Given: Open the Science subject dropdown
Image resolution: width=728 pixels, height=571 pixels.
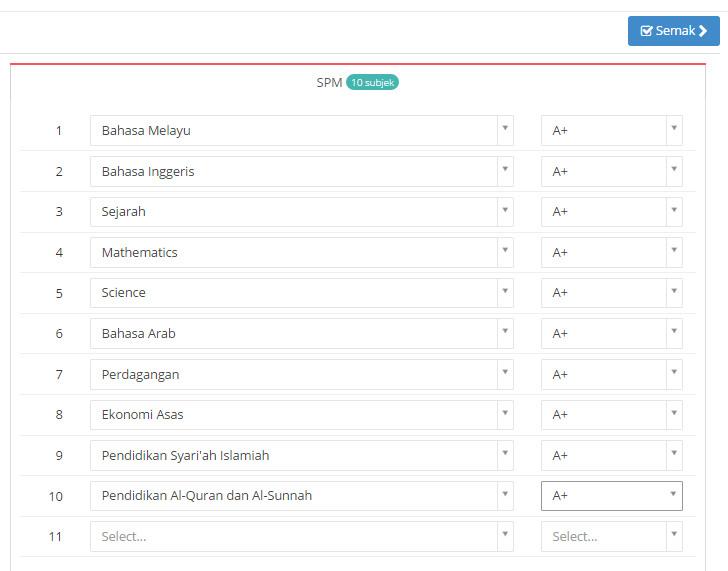Looking at the screenshot, I should 302,293.
